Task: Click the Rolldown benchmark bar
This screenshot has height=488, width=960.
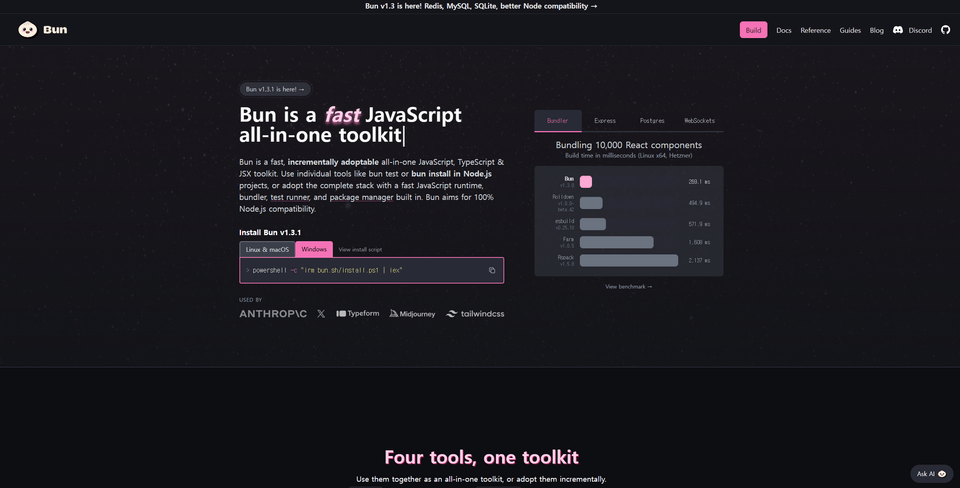Action: [591, 203]
